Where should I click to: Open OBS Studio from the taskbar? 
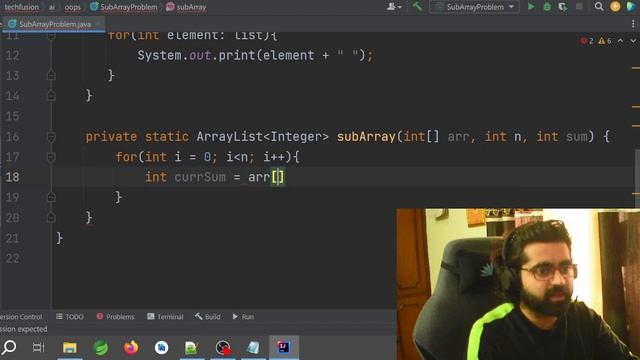tap(223, 348)
